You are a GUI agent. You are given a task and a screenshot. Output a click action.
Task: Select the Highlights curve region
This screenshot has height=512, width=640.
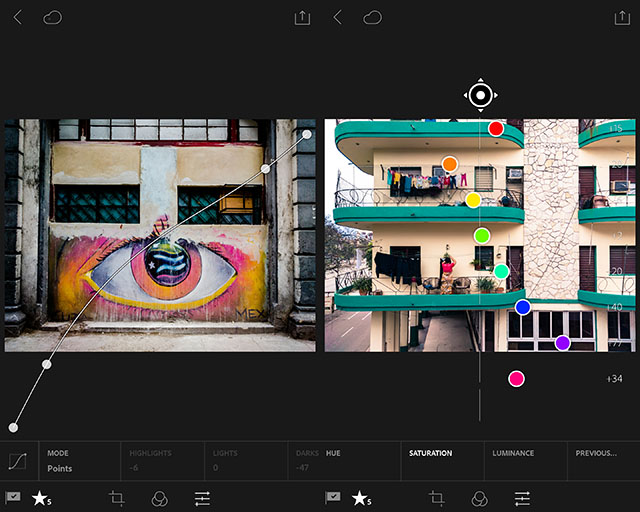[x=162, y=461]
